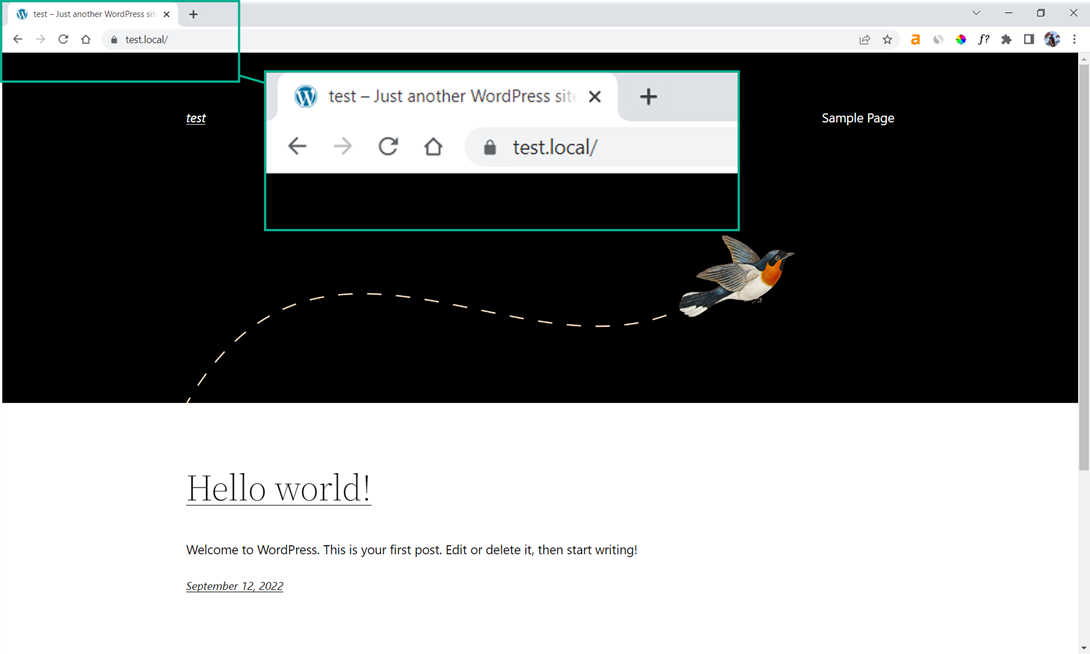
Task: Toggle the browser side panel icon
Action: [x=1029, y=40]
